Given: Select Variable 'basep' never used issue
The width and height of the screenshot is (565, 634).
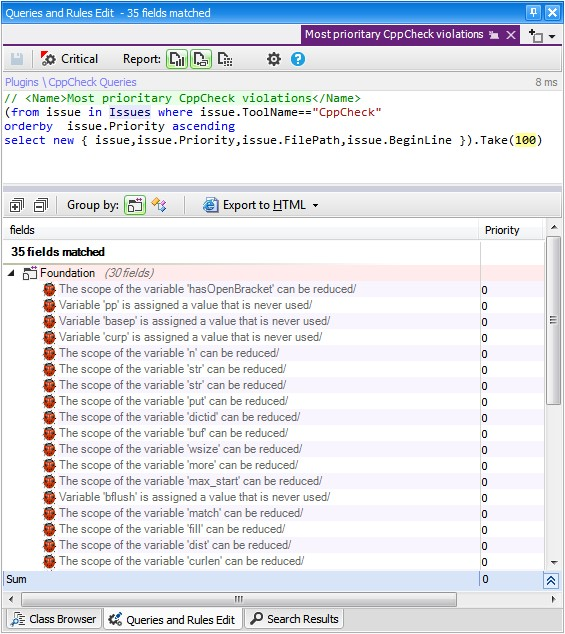Looking at the screenshot, I should (273, 321).
